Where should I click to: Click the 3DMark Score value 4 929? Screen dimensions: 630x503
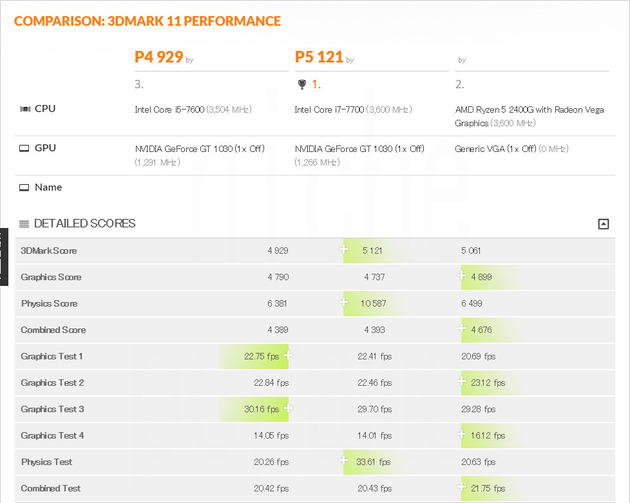(x=278, y=251)
